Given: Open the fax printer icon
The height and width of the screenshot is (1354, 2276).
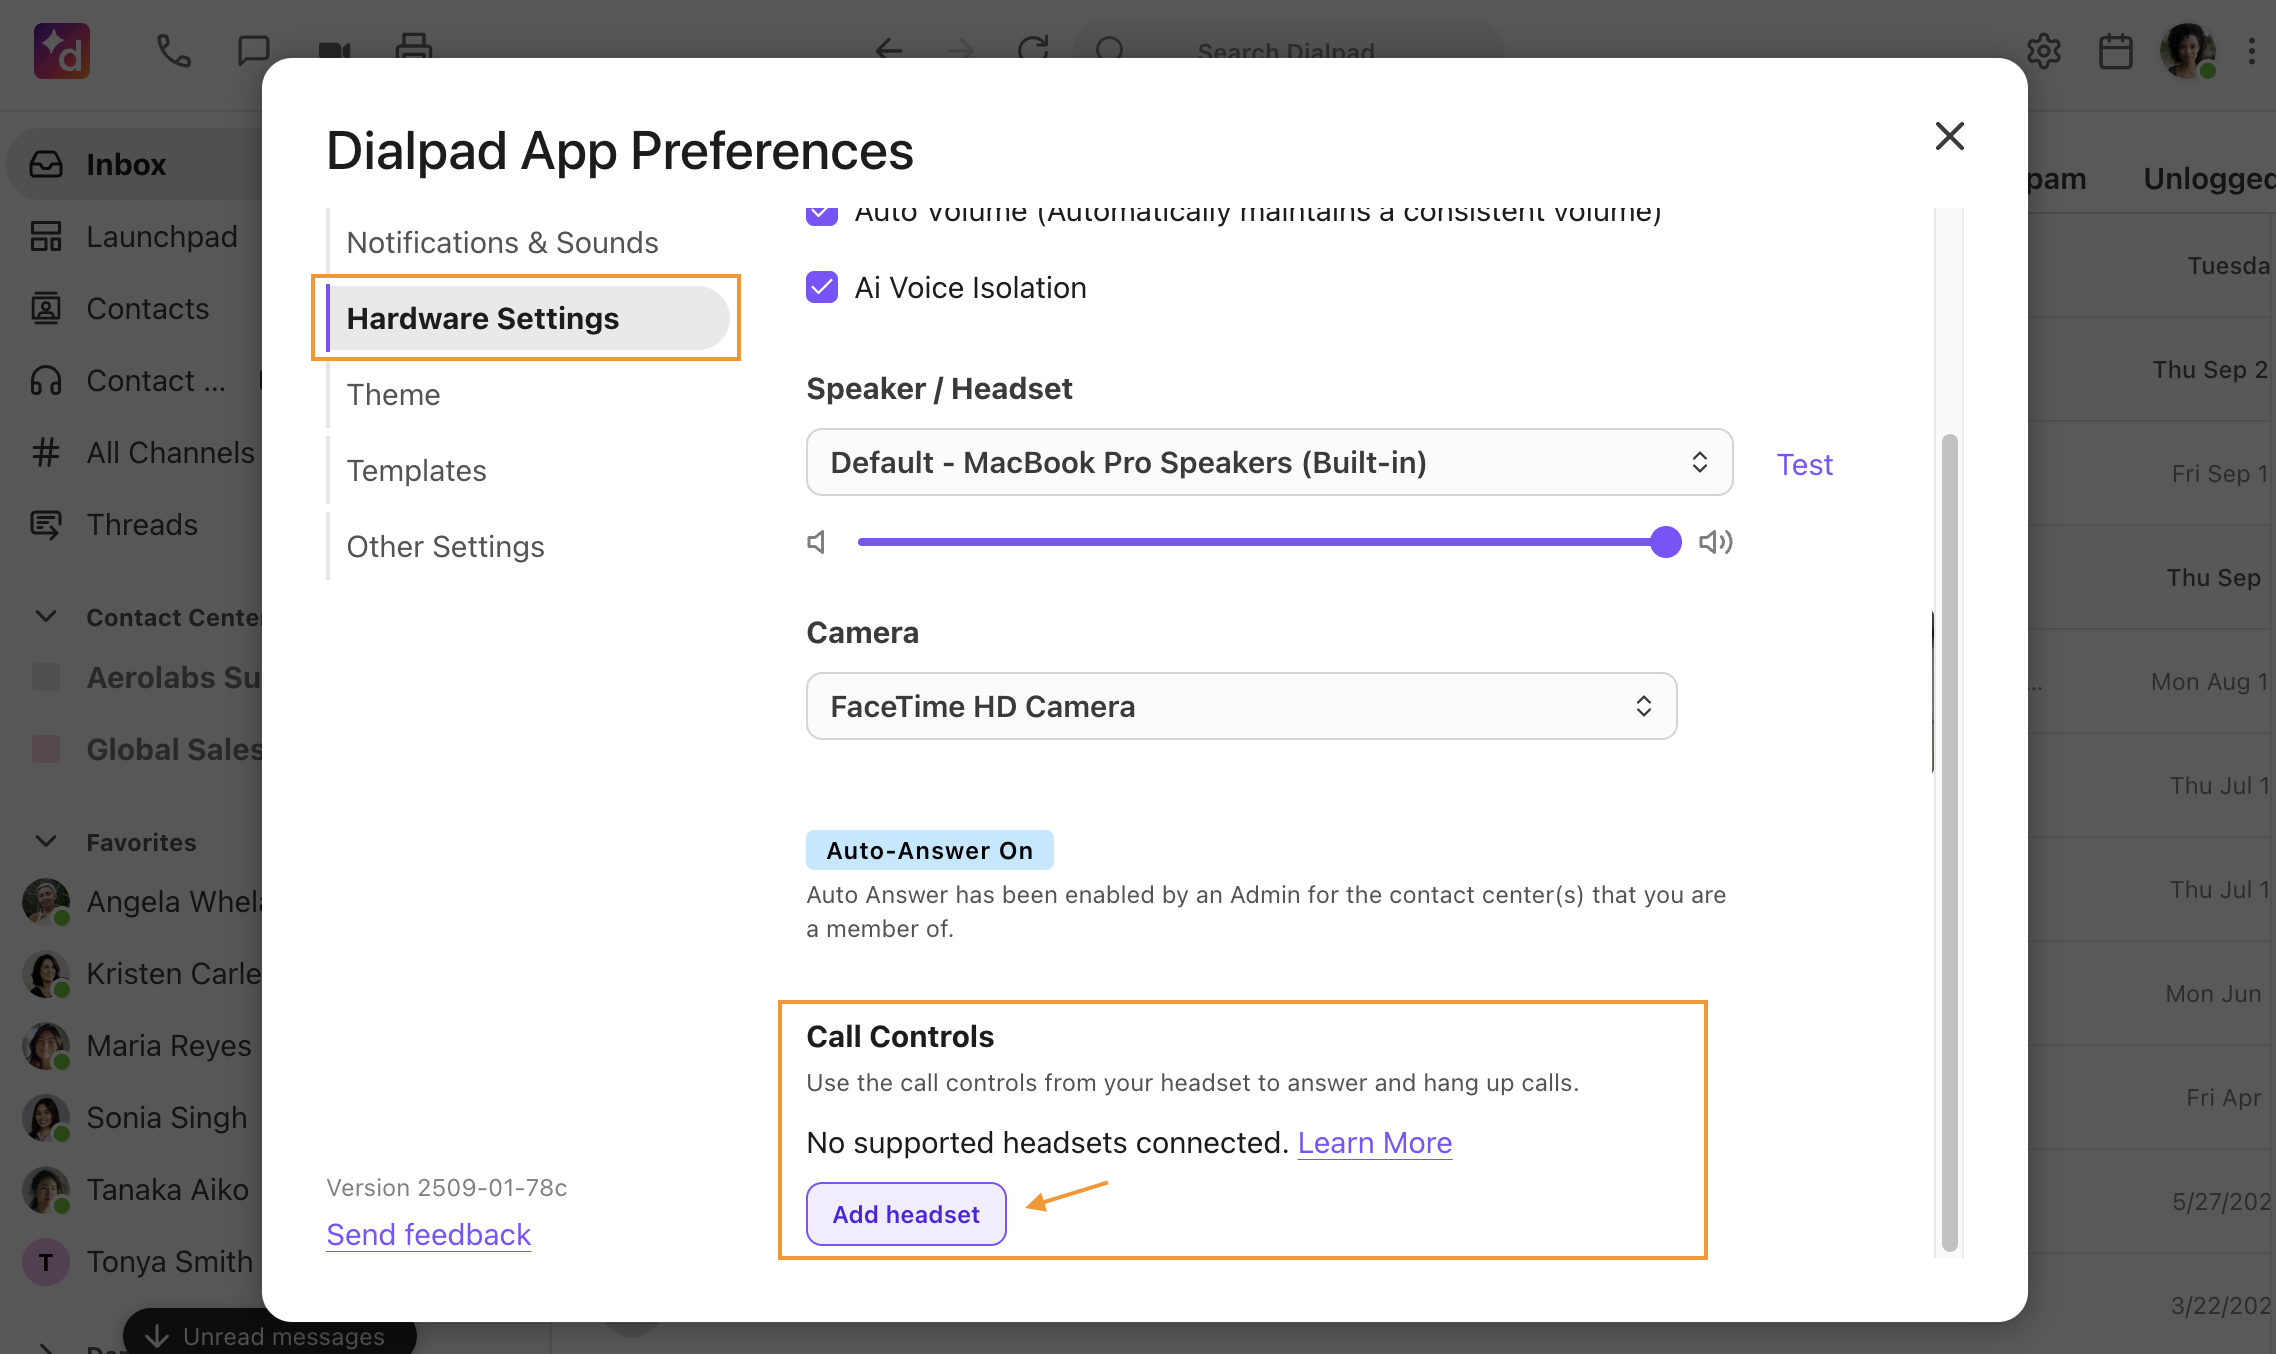Looking at the screenshot, I should coord(413,46).
